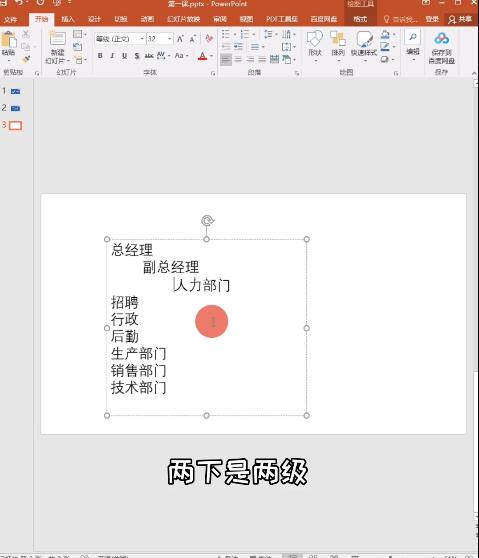Toggle italic formatting button
Screen dimensions: 479x558
pyautogui.click(x=112, y=56)
